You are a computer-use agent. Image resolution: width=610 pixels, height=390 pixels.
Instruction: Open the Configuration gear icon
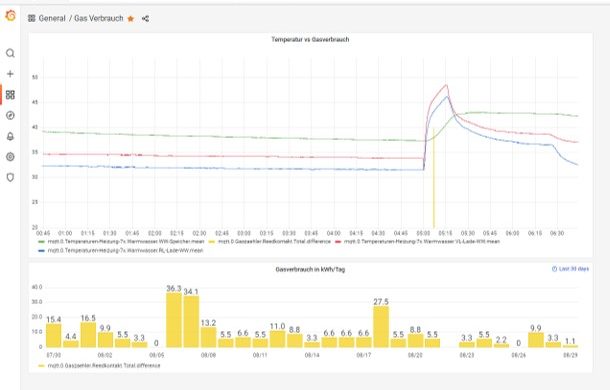pyautogui.click(x=11, y=157)
